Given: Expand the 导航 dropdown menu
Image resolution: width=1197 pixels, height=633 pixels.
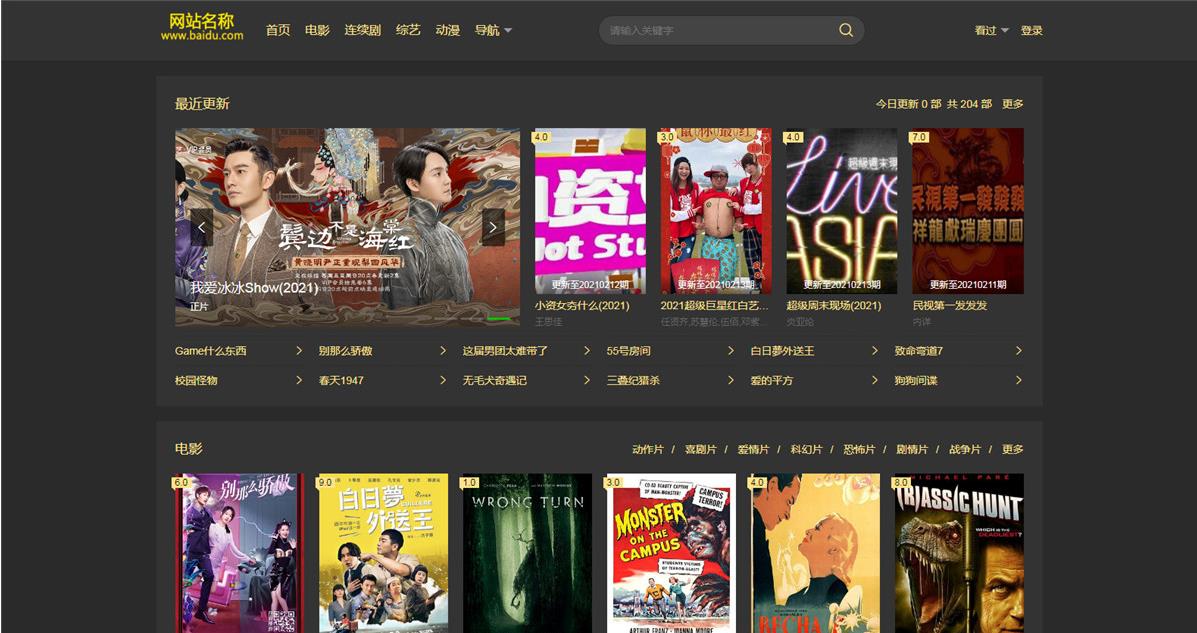Looking at the screenshot, I should click(x=493, y=30).
